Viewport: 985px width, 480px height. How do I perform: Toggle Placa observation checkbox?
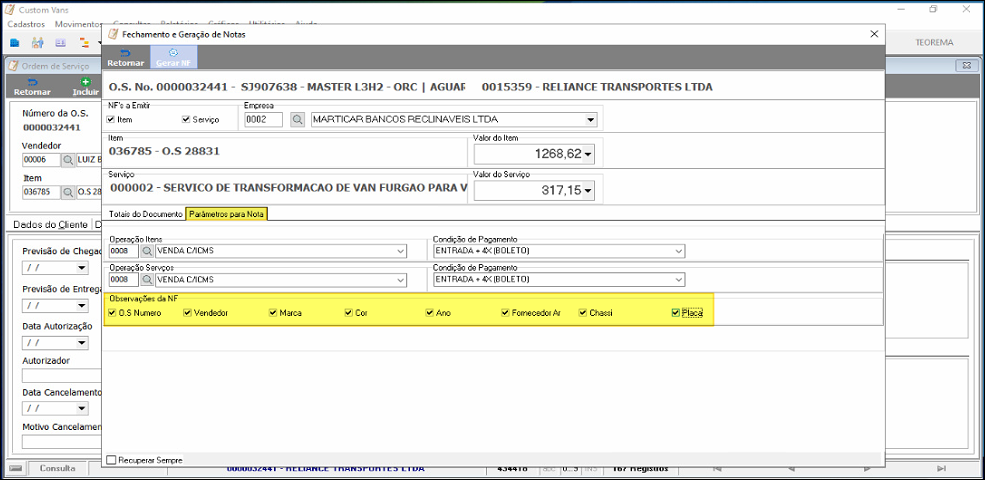coord(675,312)
